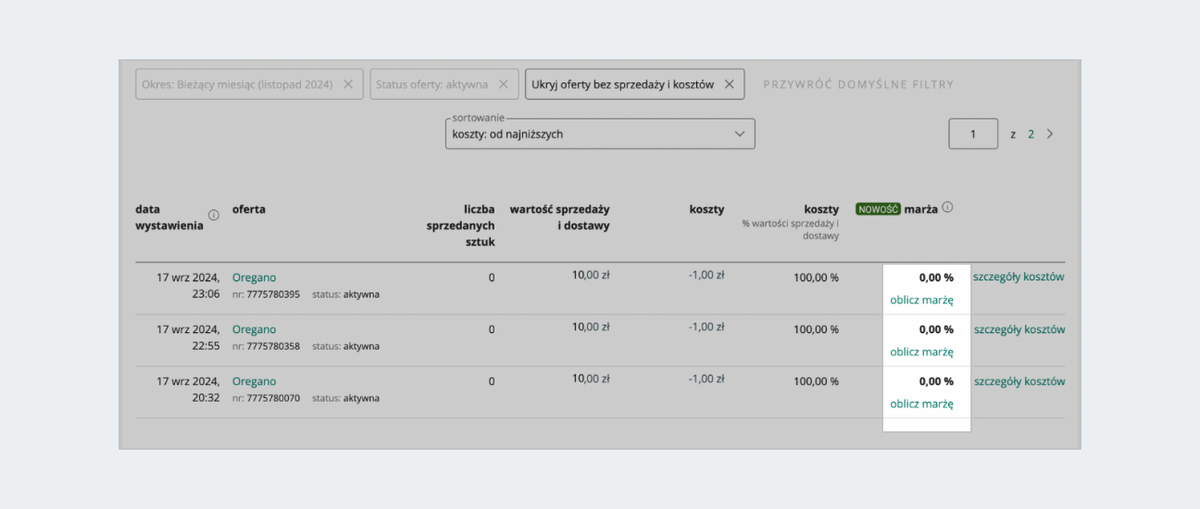Open Oregano offer nr 7775780395
1200x509 pixels.
254,277
